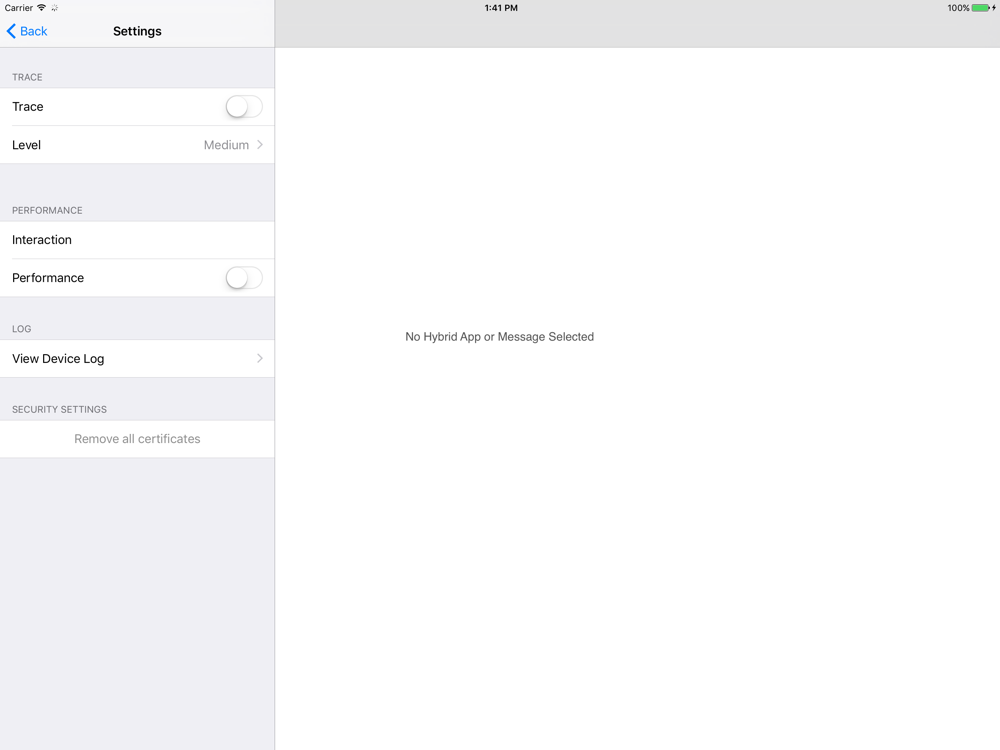Screen dimensions: 1000x750
Task: Click the charging bolt icon
Action: click(x=994, y=8)
